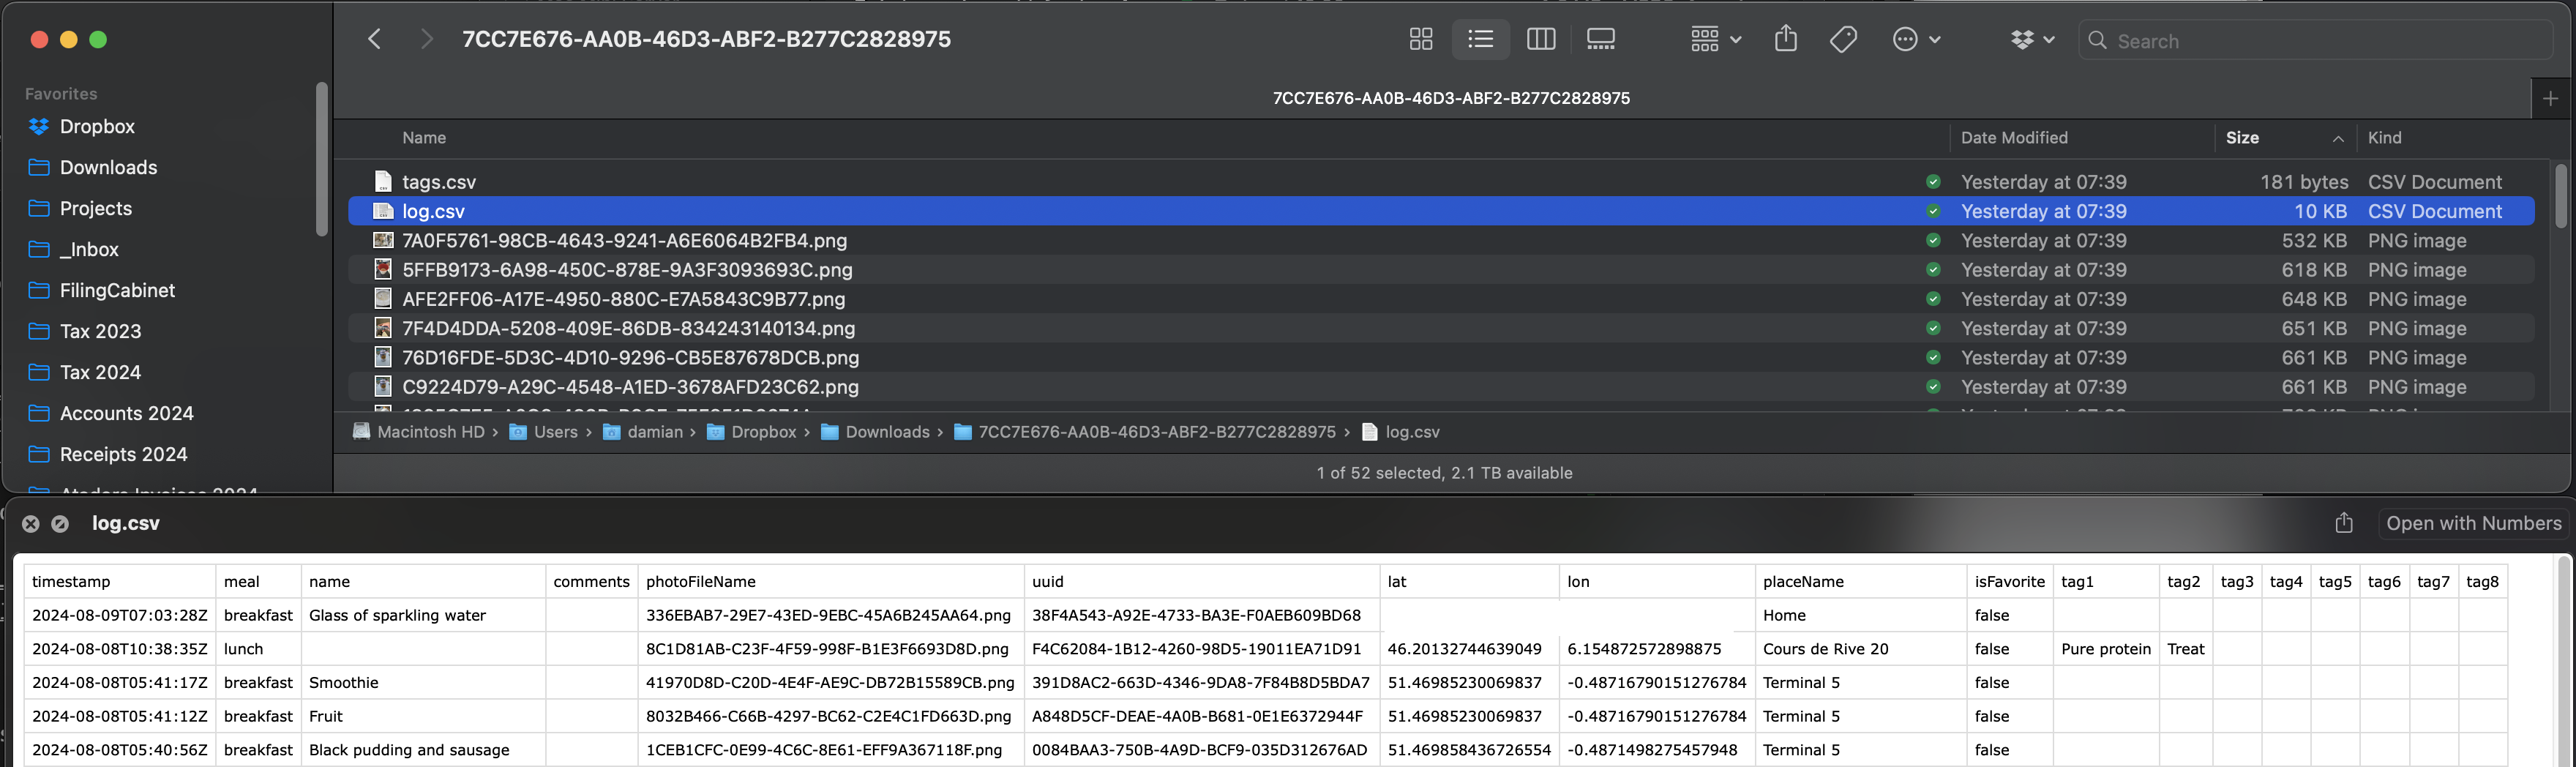Add a new tab with plus button
The image size is (2576, 767).
tap(2550, 98)
